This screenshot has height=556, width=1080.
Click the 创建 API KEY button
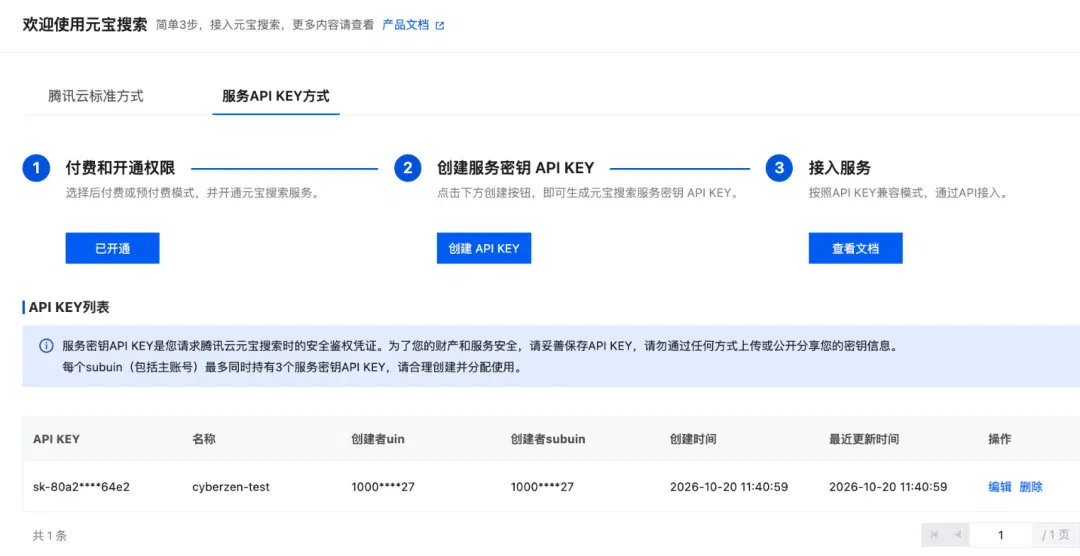coord(484,248)
